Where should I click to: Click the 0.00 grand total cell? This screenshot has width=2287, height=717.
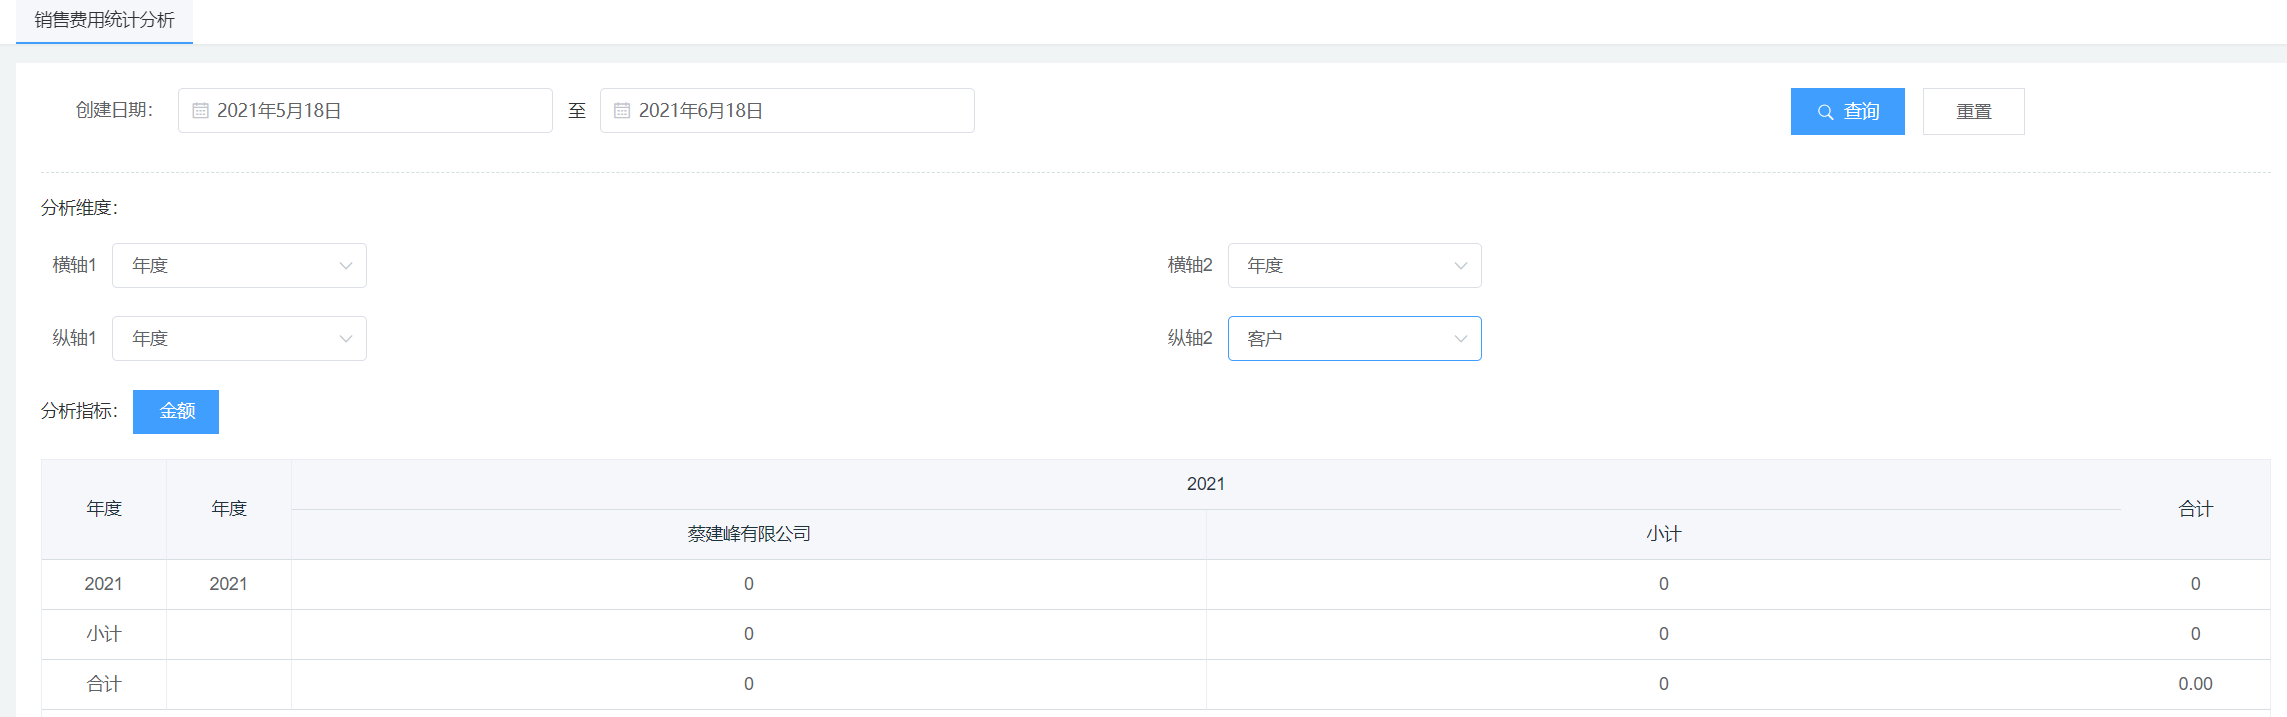click(2195, 684)
